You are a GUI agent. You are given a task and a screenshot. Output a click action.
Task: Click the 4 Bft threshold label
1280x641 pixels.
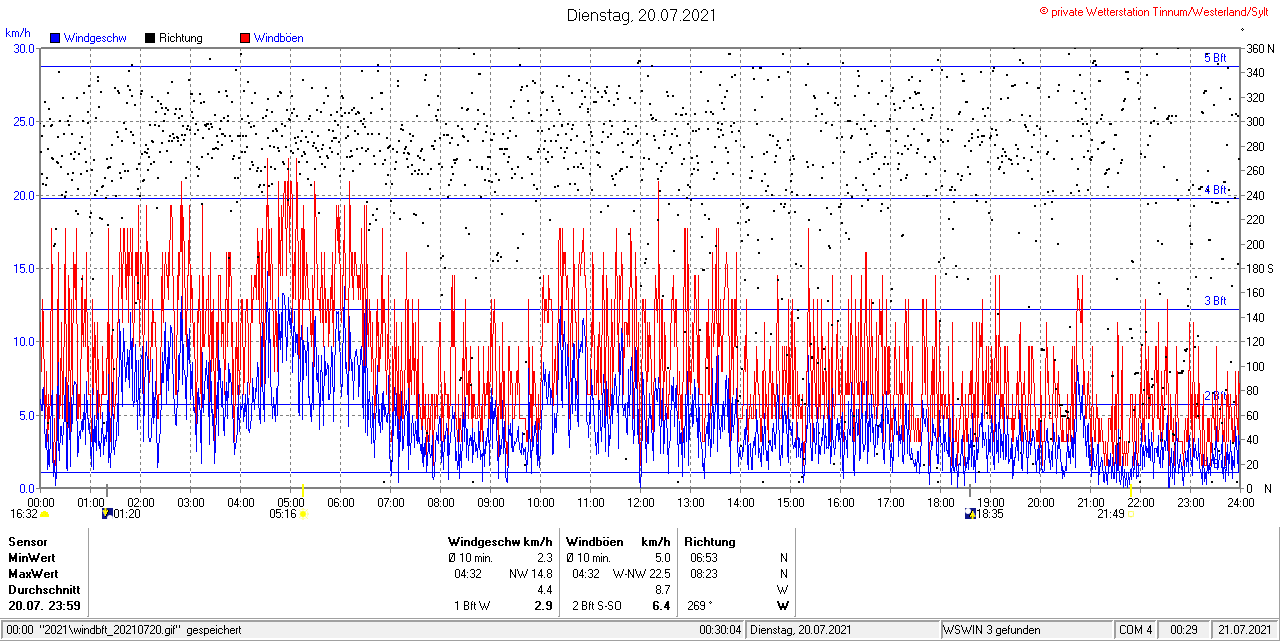tap(1215, 189)
